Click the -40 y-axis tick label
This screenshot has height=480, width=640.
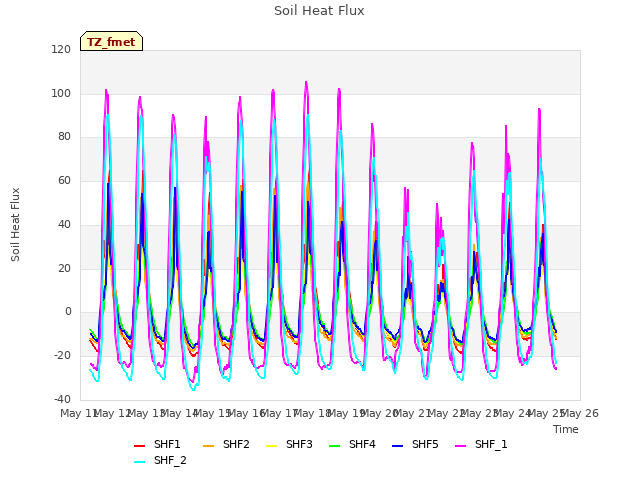tap(62, 399)
